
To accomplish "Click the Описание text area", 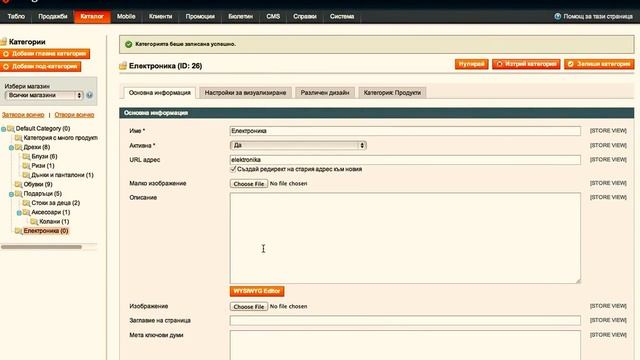I will (x=405, y=238).
